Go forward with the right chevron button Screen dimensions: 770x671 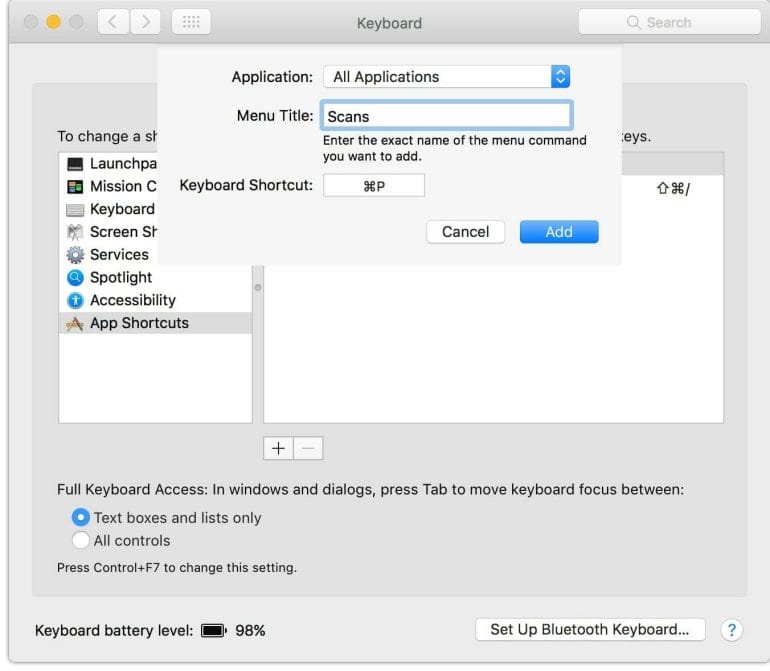pos(145,22)
